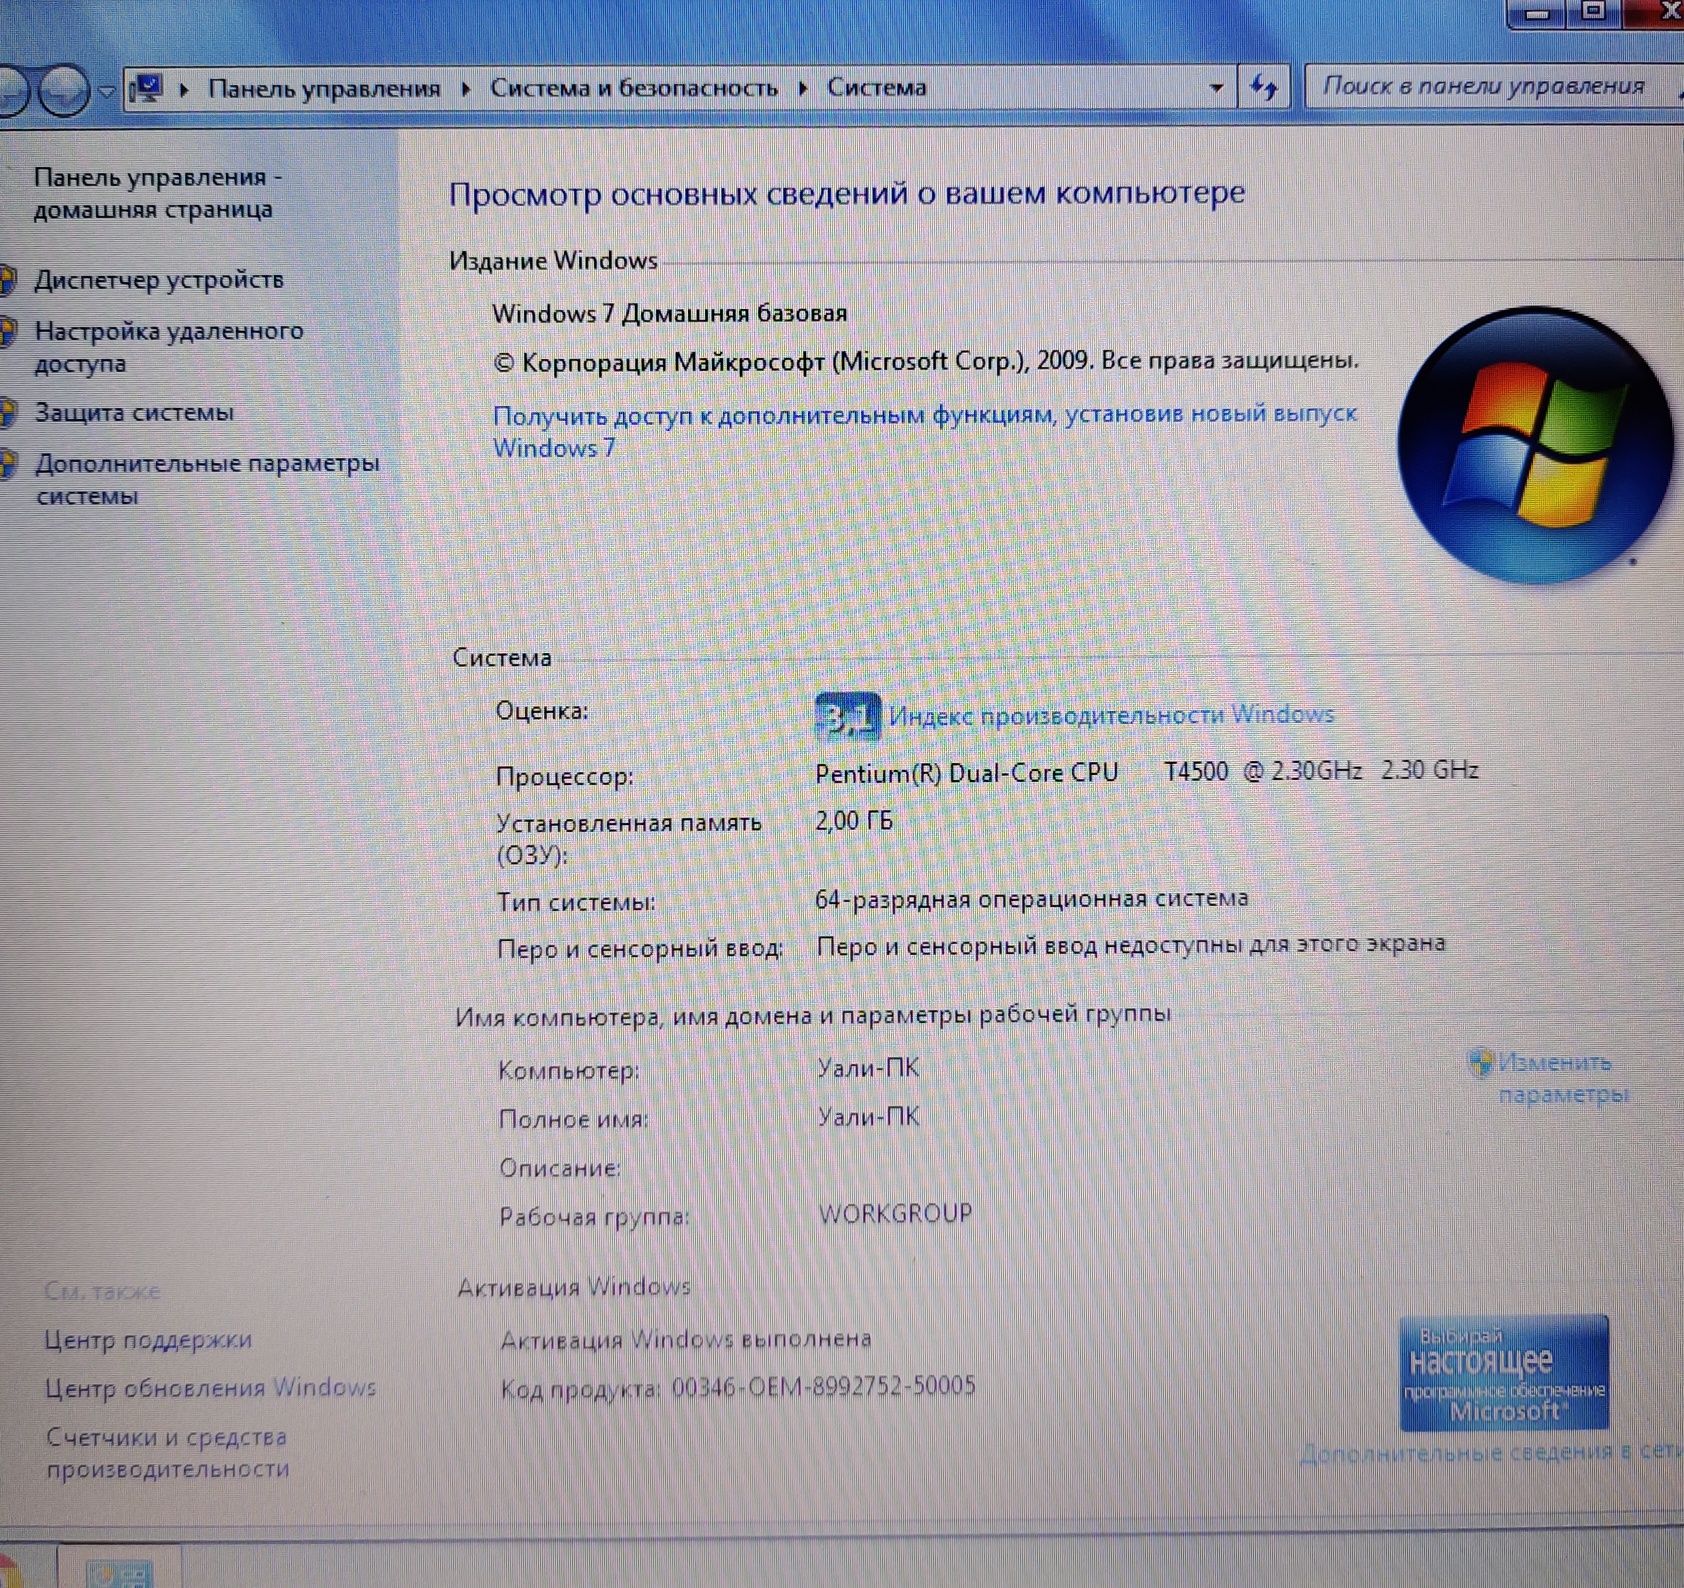This screenshot has height=1588, width=1684.
Task: Click the genuine Microsoft software badge
Action: 1504,1374
